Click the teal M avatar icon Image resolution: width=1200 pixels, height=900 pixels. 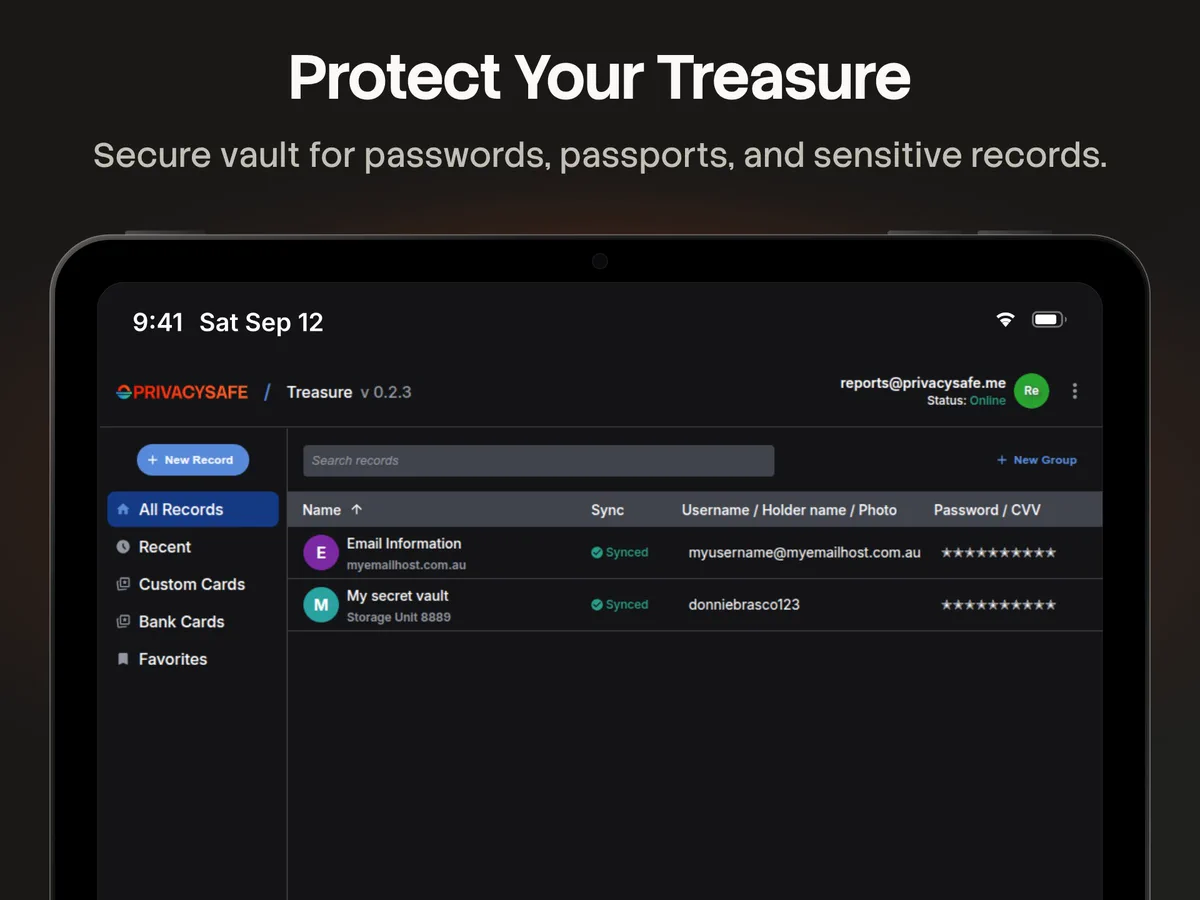pos(321,605)
